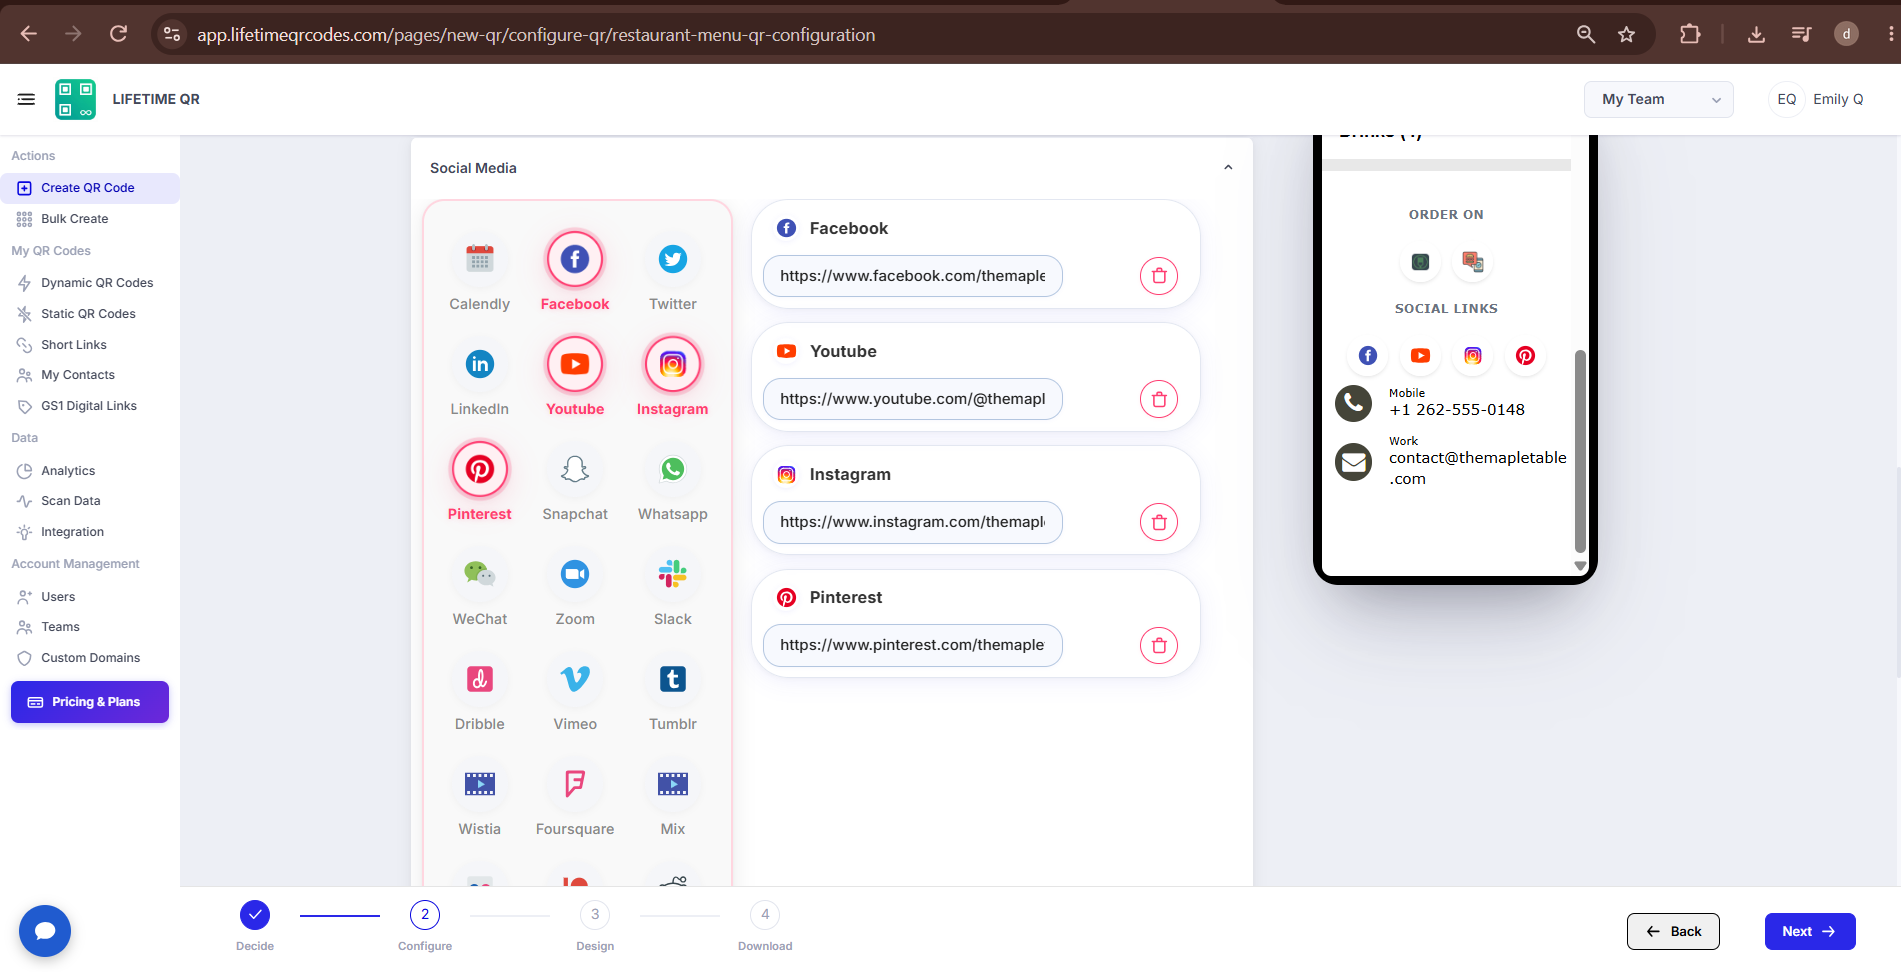Screen dimensions: 1901x972
Task: Add the Vimeo social icon
Action: 575,680
